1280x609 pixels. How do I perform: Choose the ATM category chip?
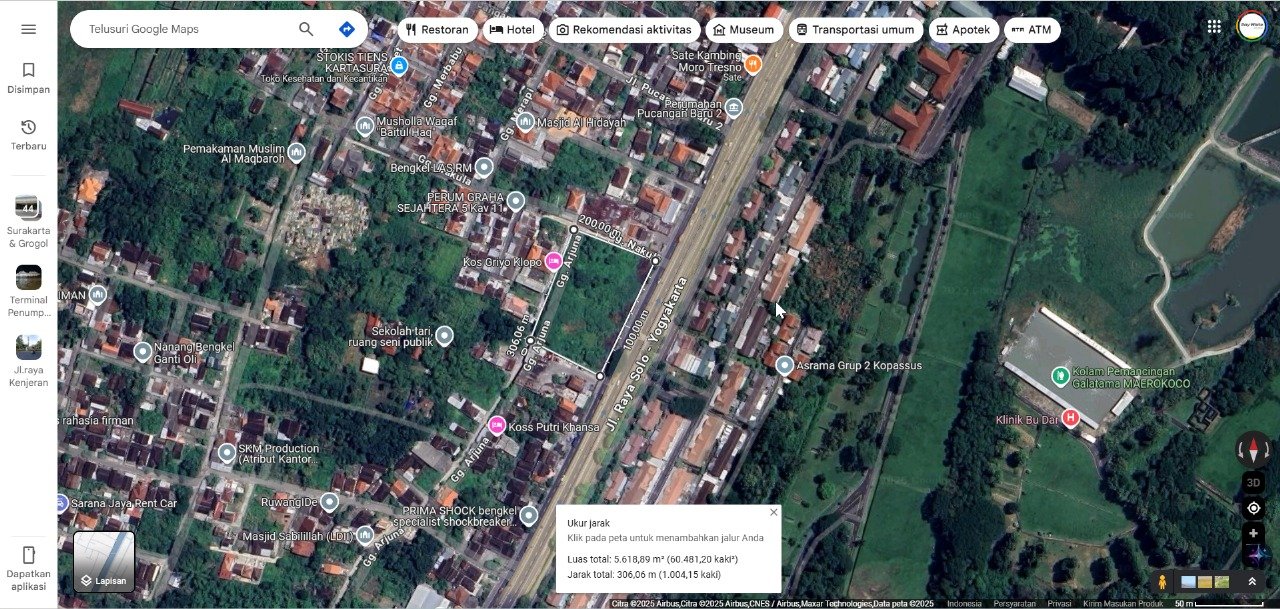pos(1031,30)
